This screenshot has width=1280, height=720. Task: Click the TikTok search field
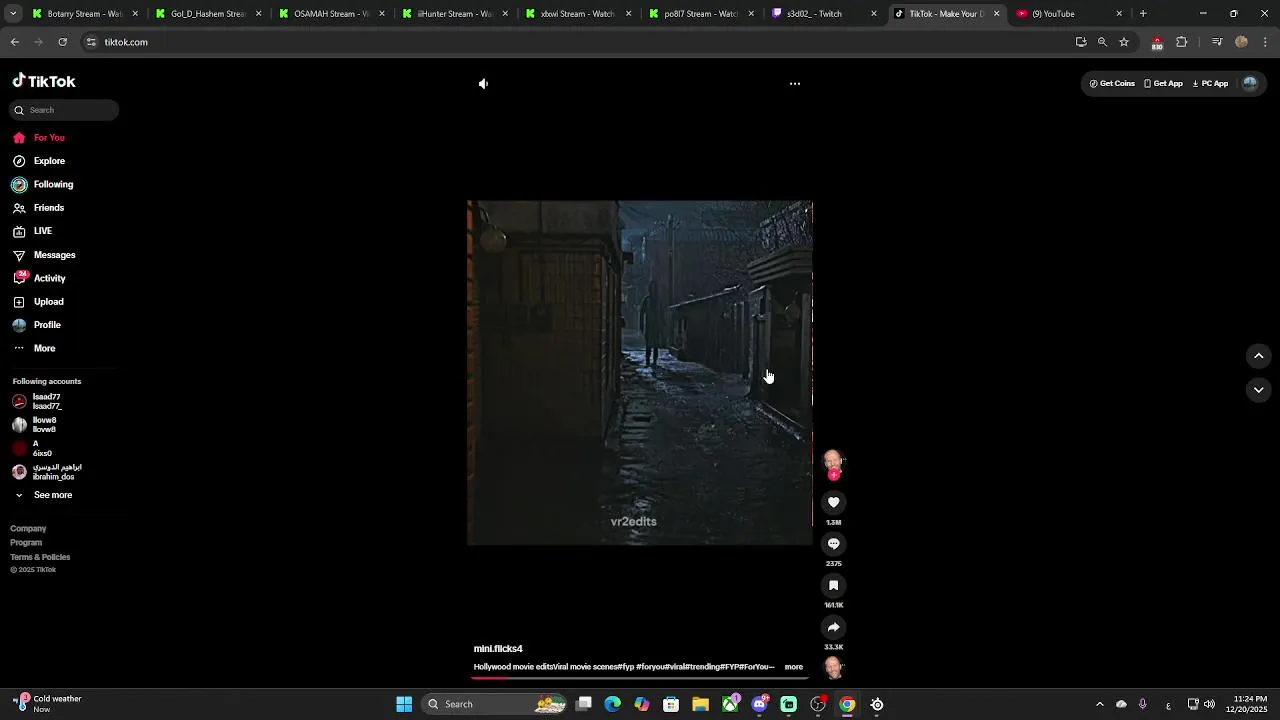[x=64, y=110]
